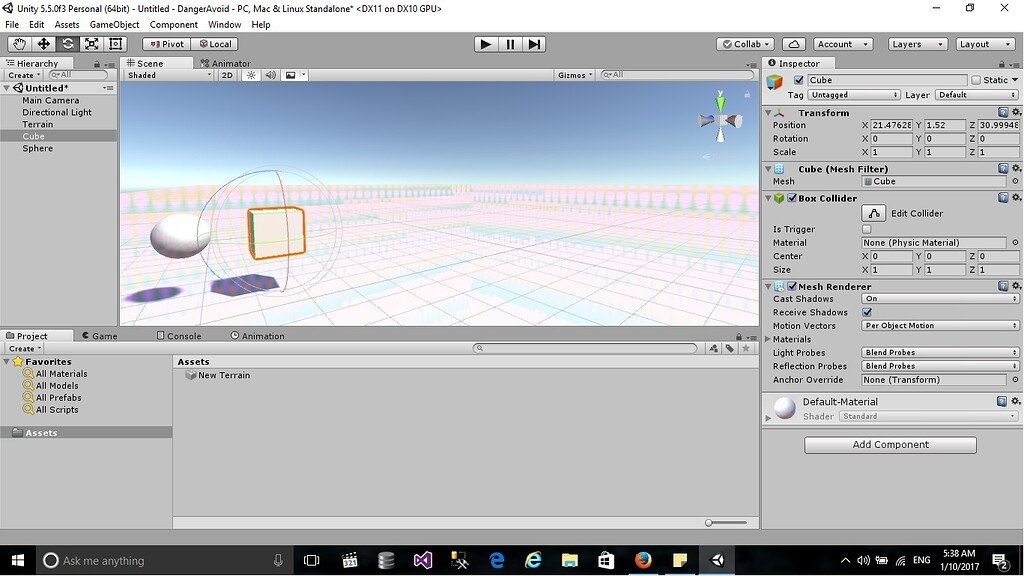The height and width of the screenshot is (576, 1024).
Task: Disable Receive Shadows on the Mesh Renderer
Action: tap(866, 312)
